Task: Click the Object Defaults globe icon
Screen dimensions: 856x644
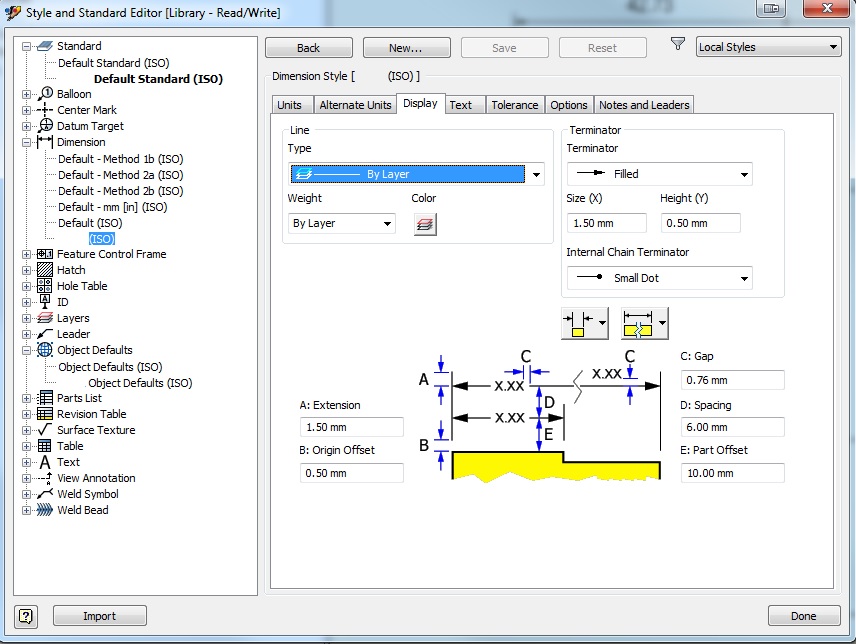Action: [x=45, y=350]
